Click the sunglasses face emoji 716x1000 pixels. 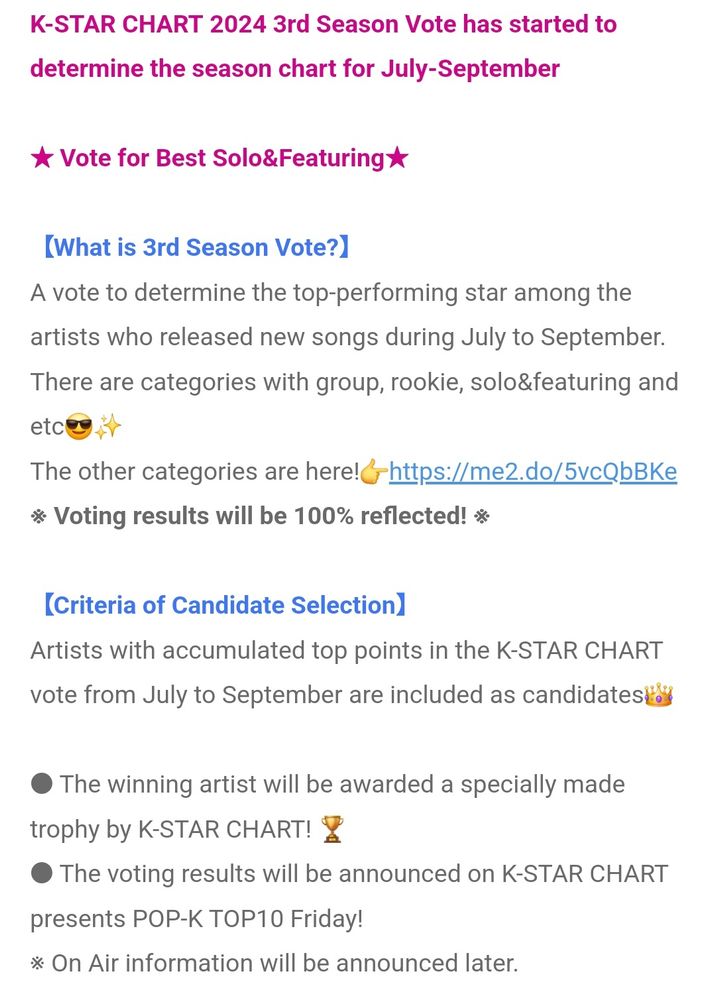(x=78, y=428)
